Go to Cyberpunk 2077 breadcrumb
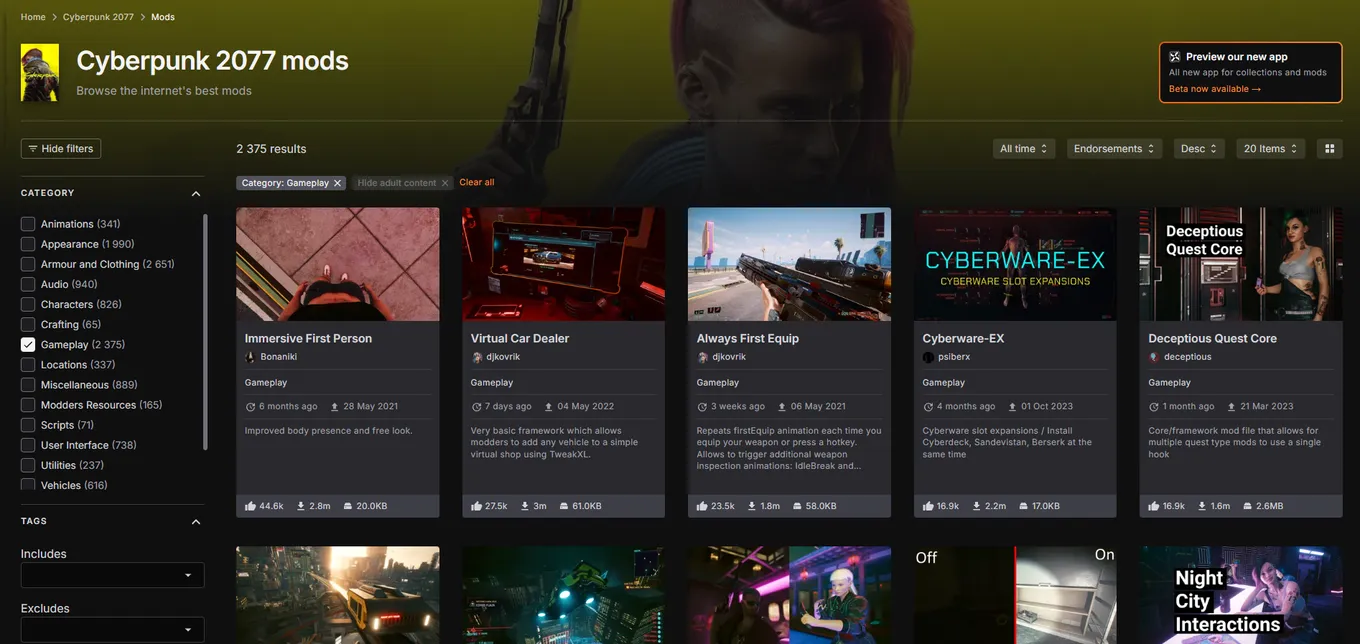 pyautogui.click(x=99, y=17)
